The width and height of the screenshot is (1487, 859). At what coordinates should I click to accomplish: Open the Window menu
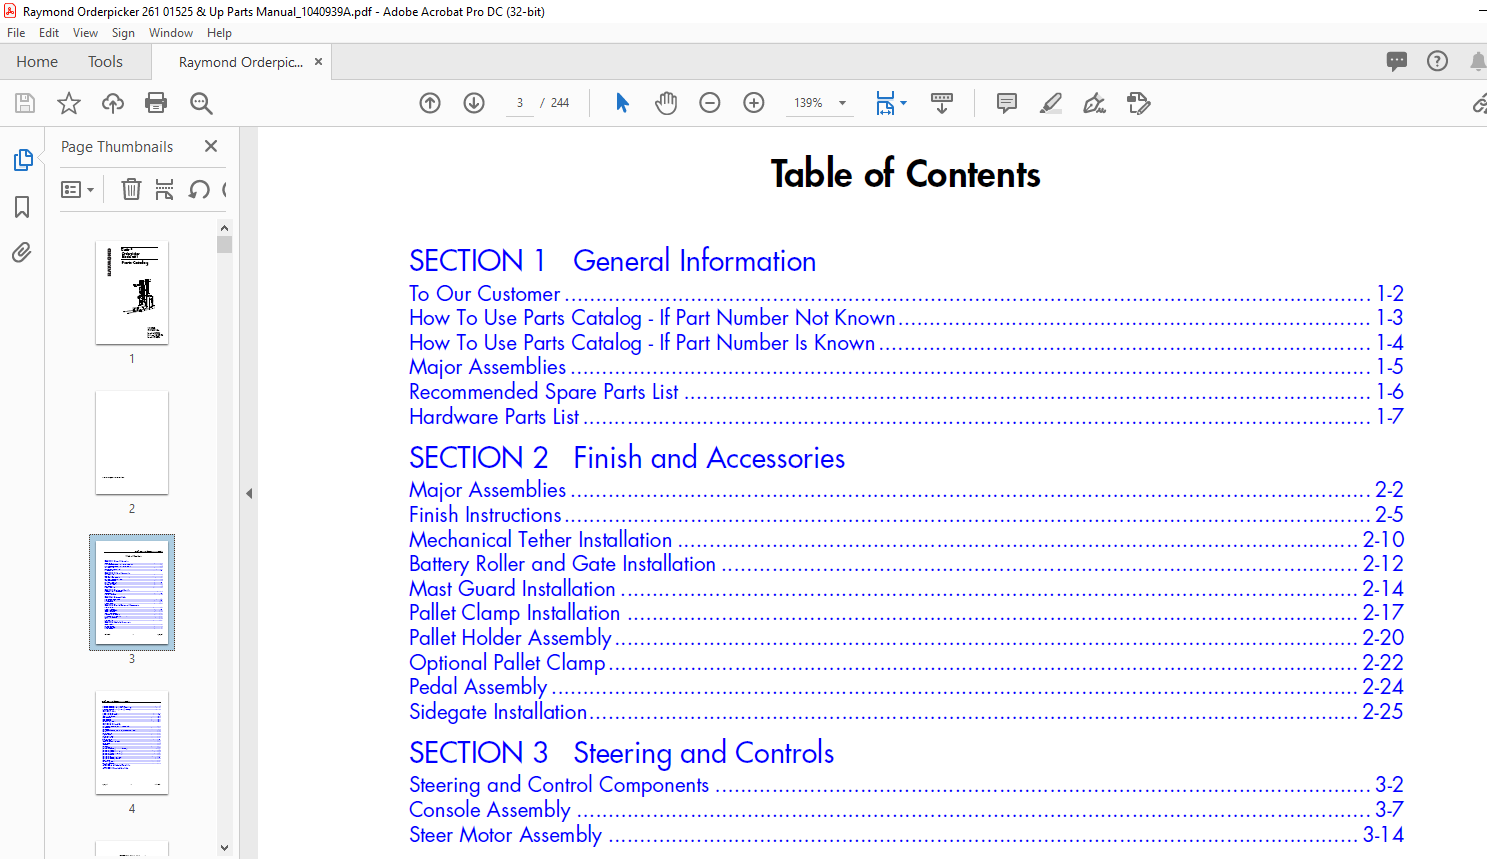[171, 33]
